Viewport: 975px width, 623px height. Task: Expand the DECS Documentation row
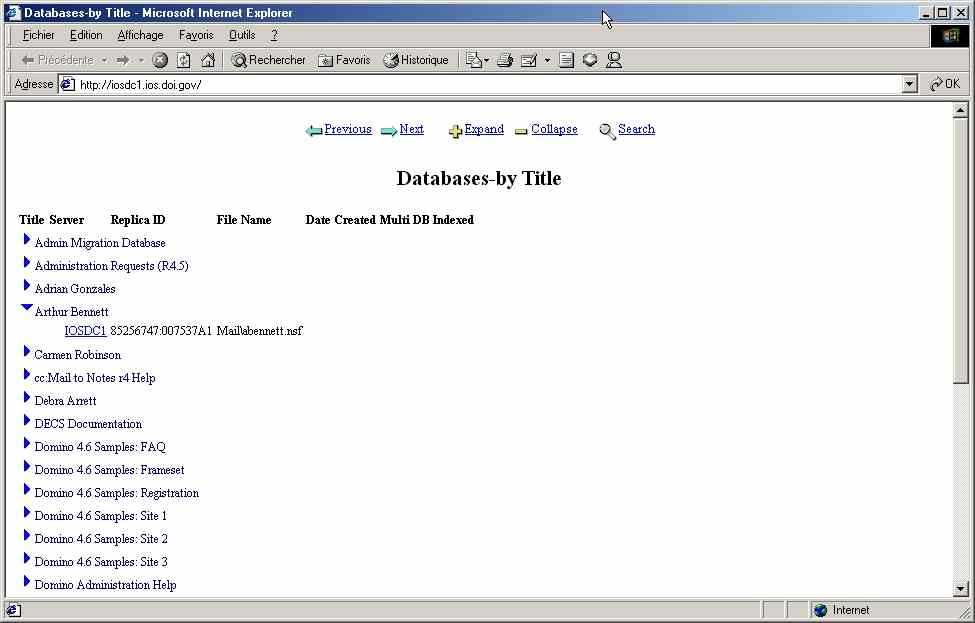(27, 420)
